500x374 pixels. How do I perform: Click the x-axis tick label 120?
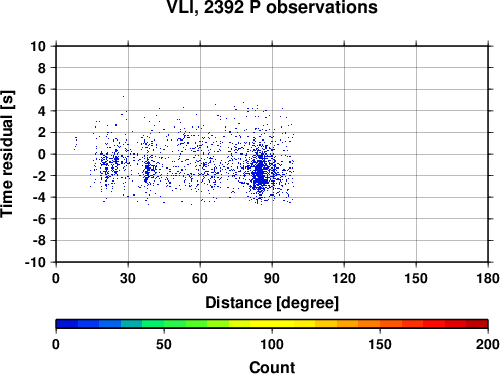(x=344, y=278)
